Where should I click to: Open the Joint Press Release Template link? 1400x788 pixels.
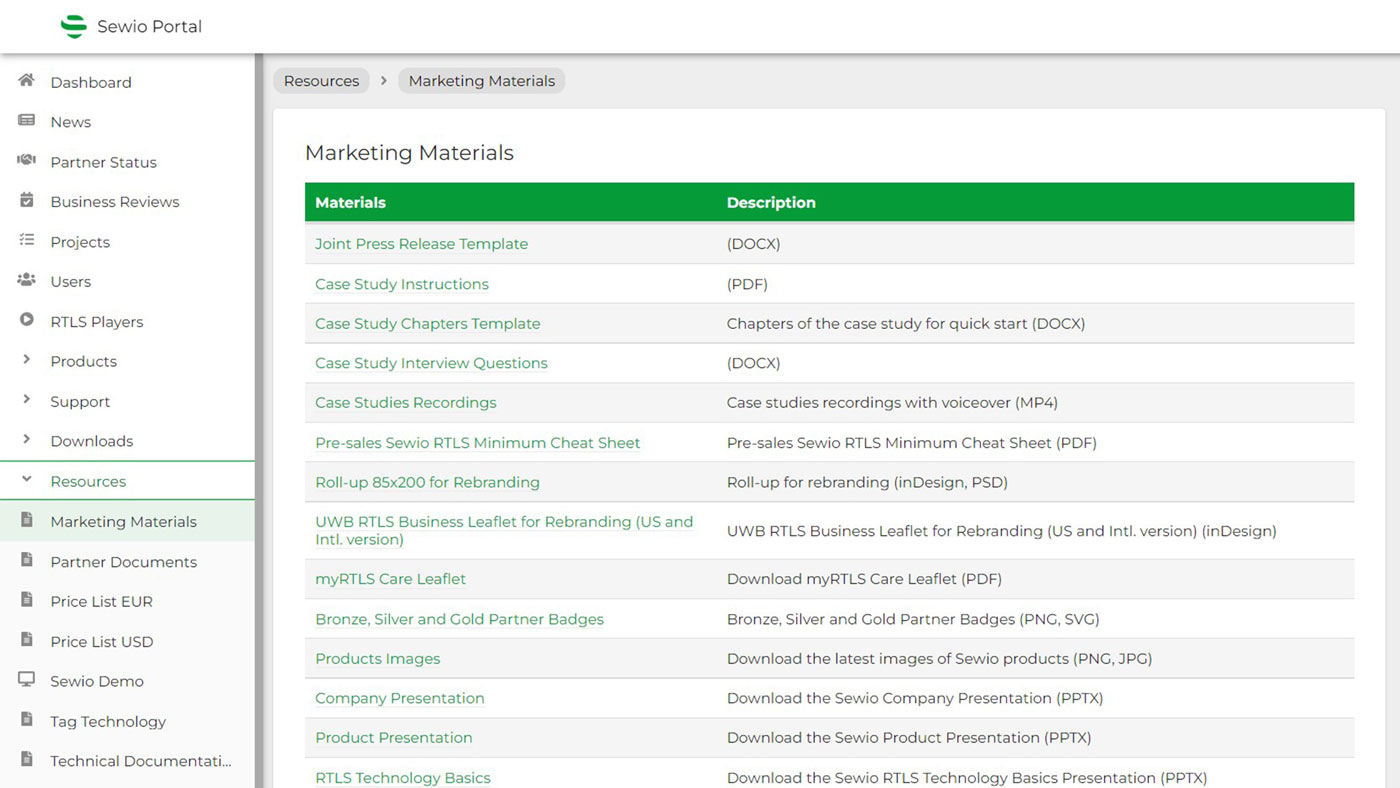point(421,244)
